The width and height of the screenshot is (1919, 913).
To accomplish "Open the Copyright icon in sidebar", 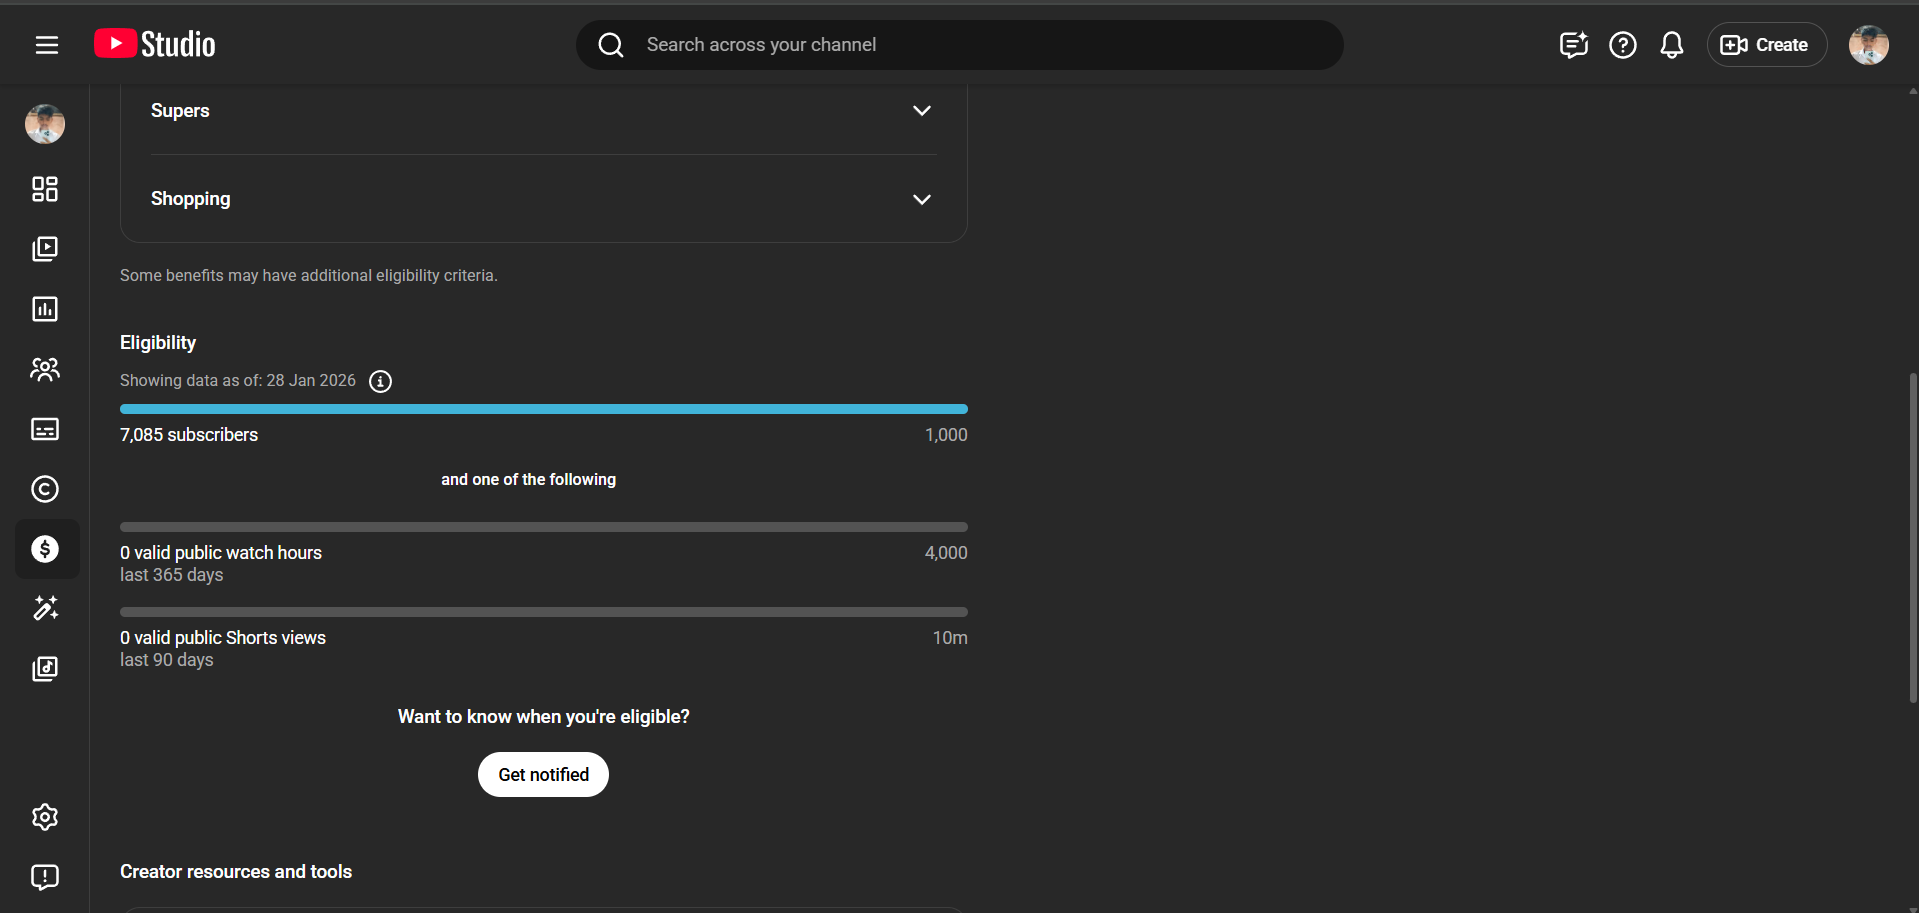I will (x=45, y=489).
